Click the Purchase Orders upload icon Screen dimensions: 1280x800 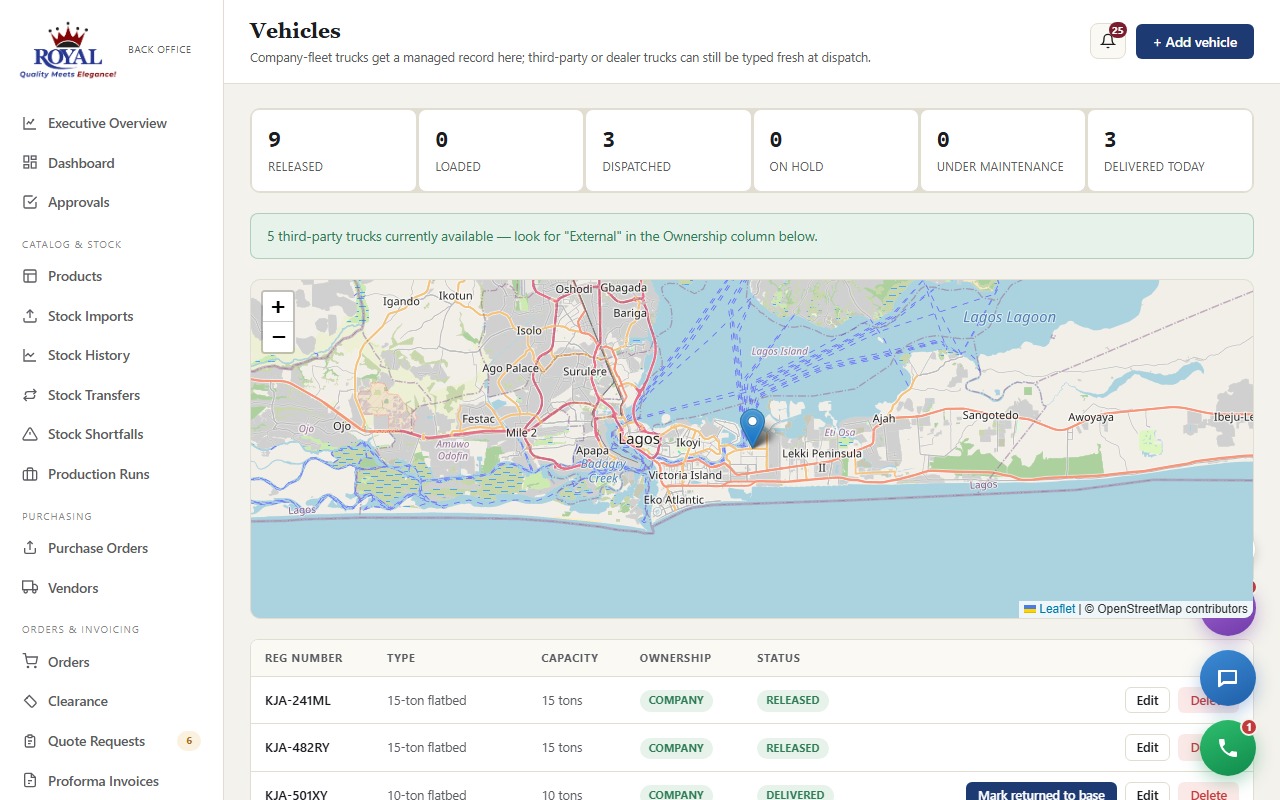coord(30,548)
